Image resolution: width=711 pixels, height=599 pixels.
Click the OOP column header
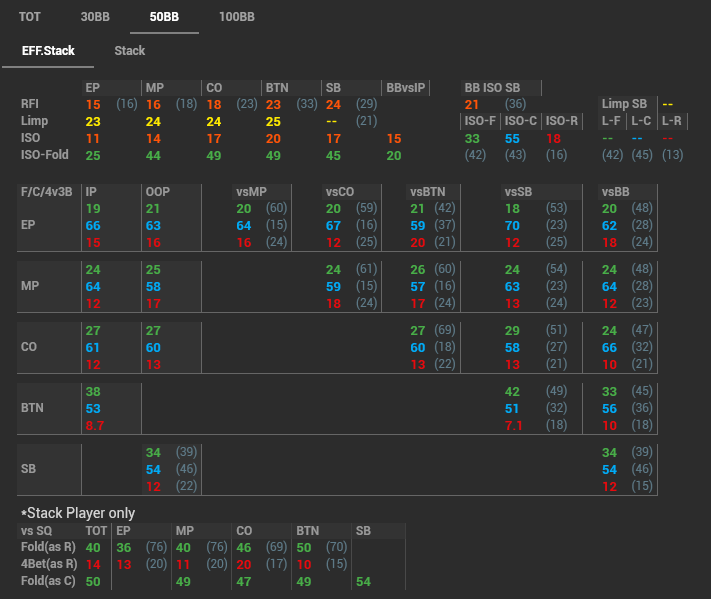pyautogui.click(x=157, y=191)
